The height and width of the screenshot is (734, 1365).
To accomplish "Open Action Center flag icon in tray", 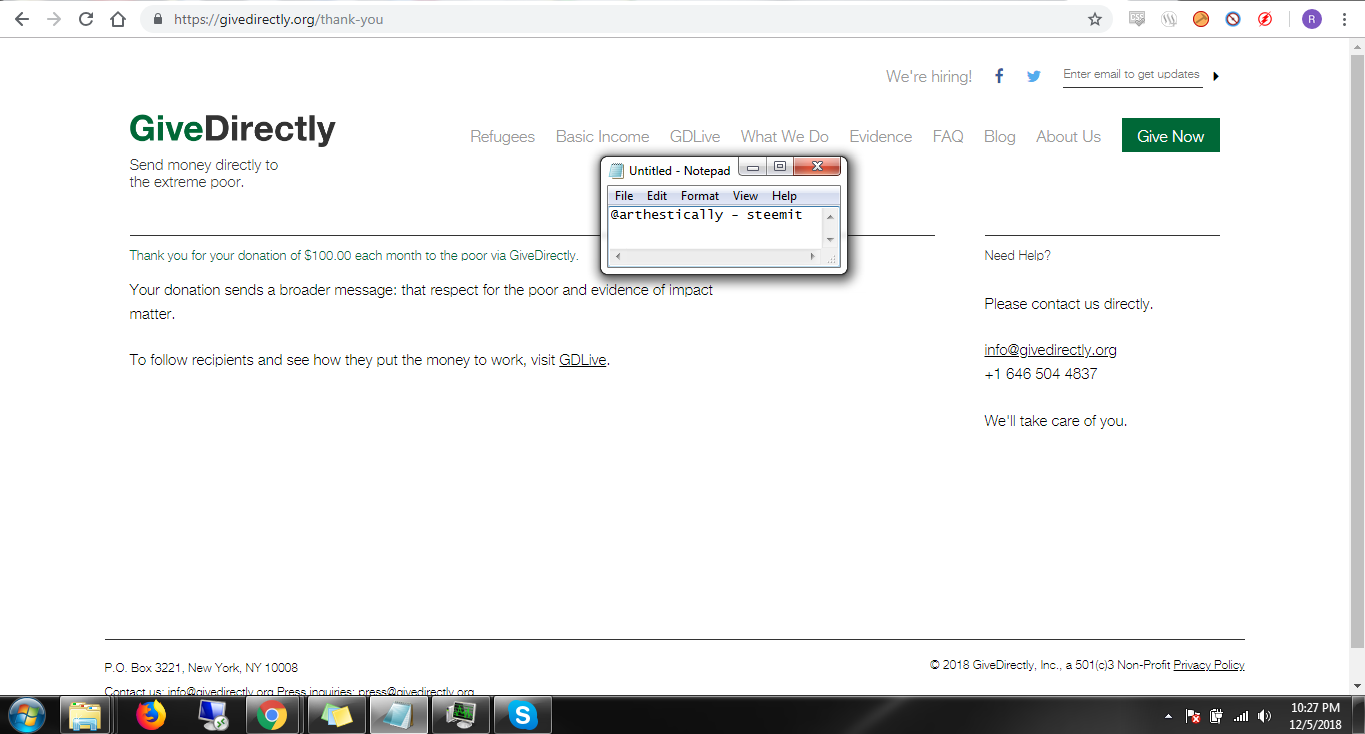I will pos(1193,716).
